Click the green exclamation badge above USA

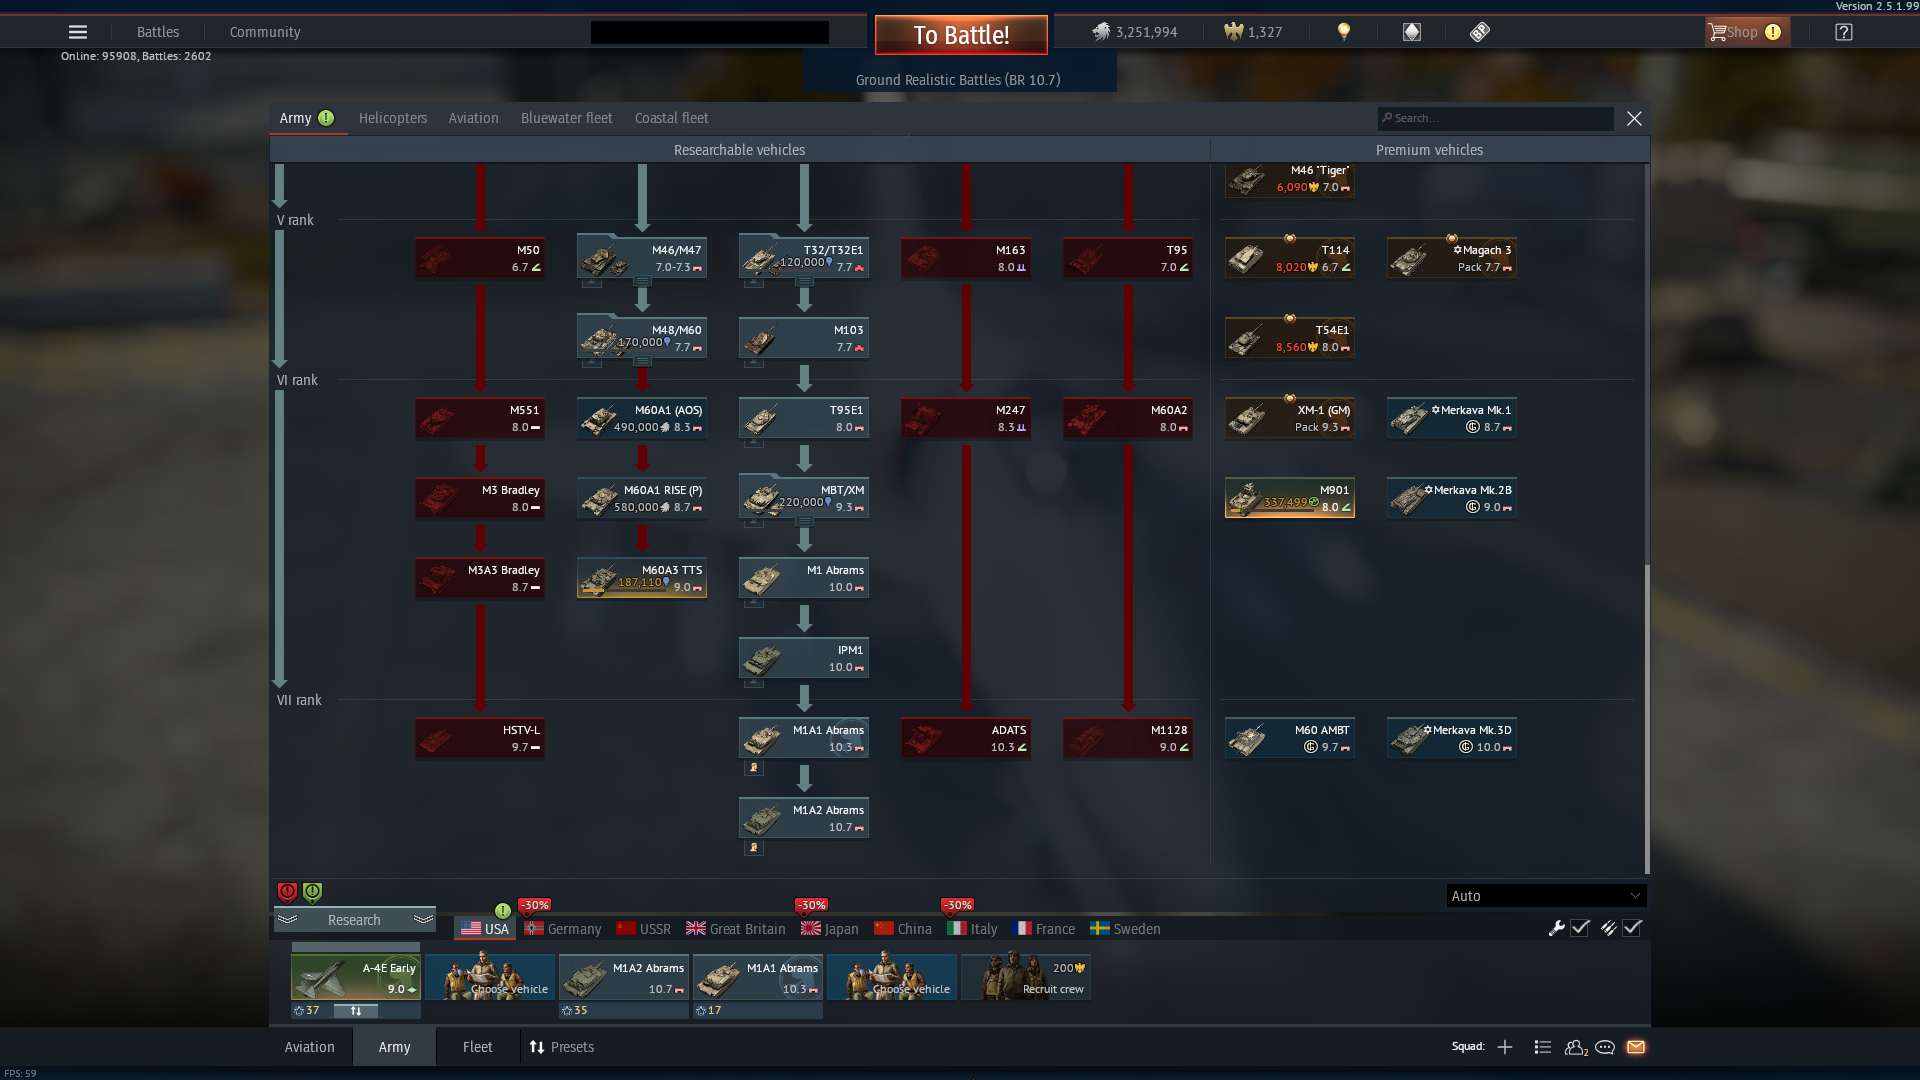(x=503, y=911)
